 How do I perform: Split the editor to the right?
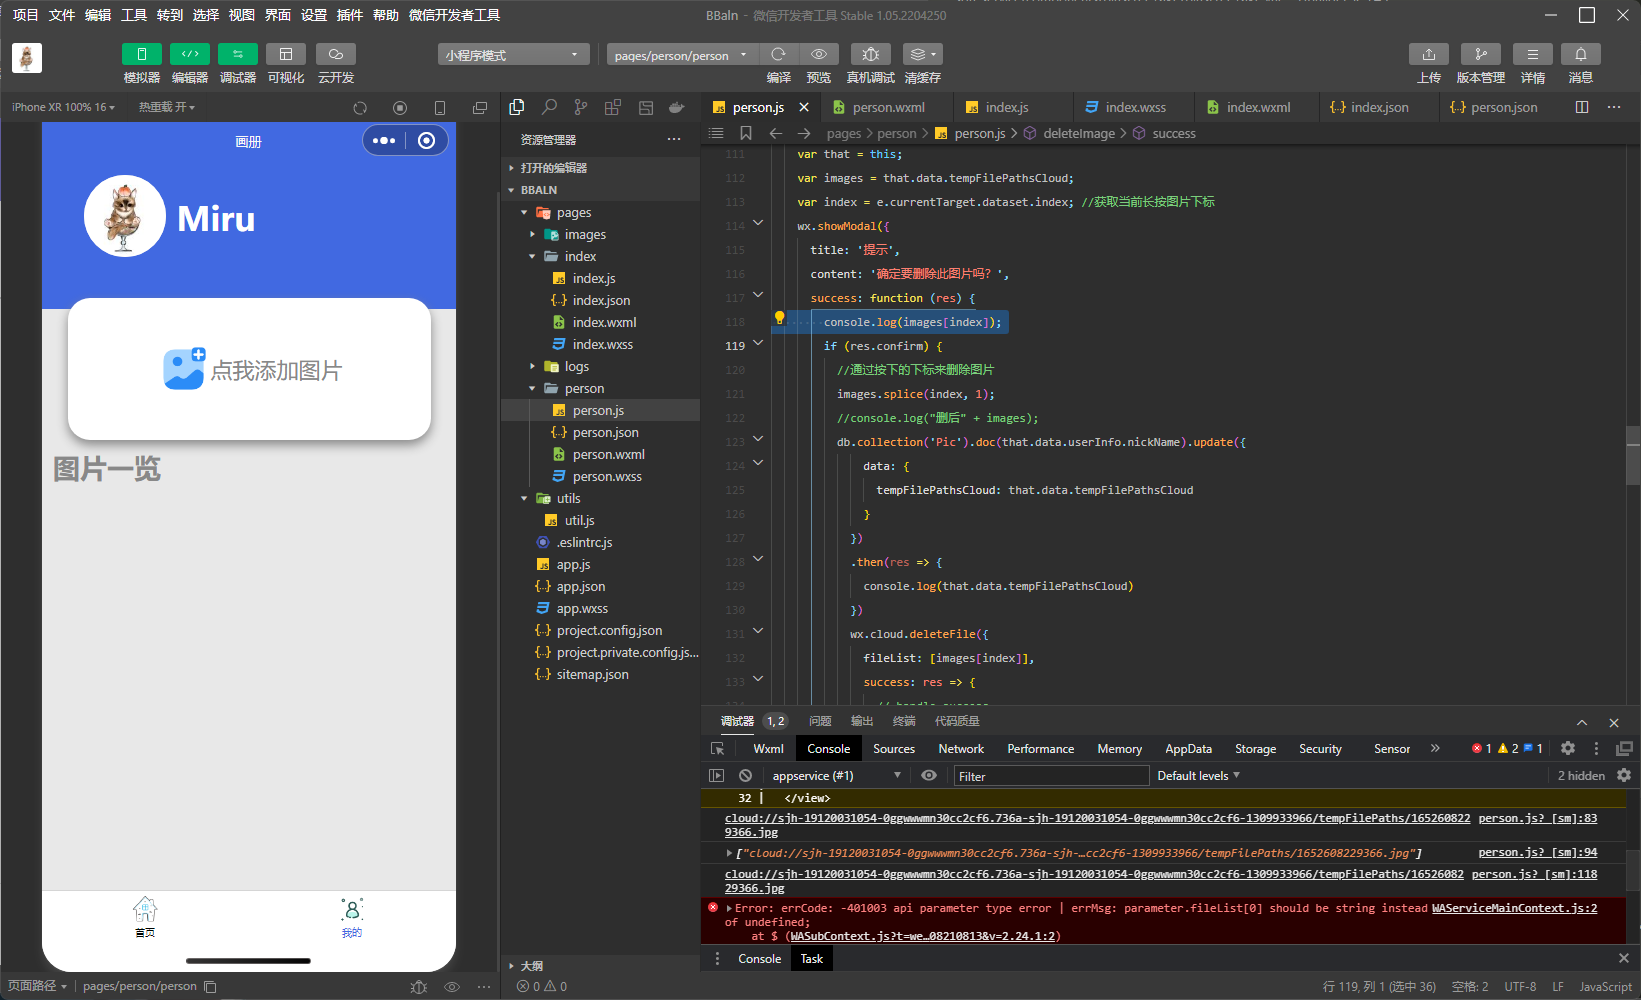(x=1582, y=107)
